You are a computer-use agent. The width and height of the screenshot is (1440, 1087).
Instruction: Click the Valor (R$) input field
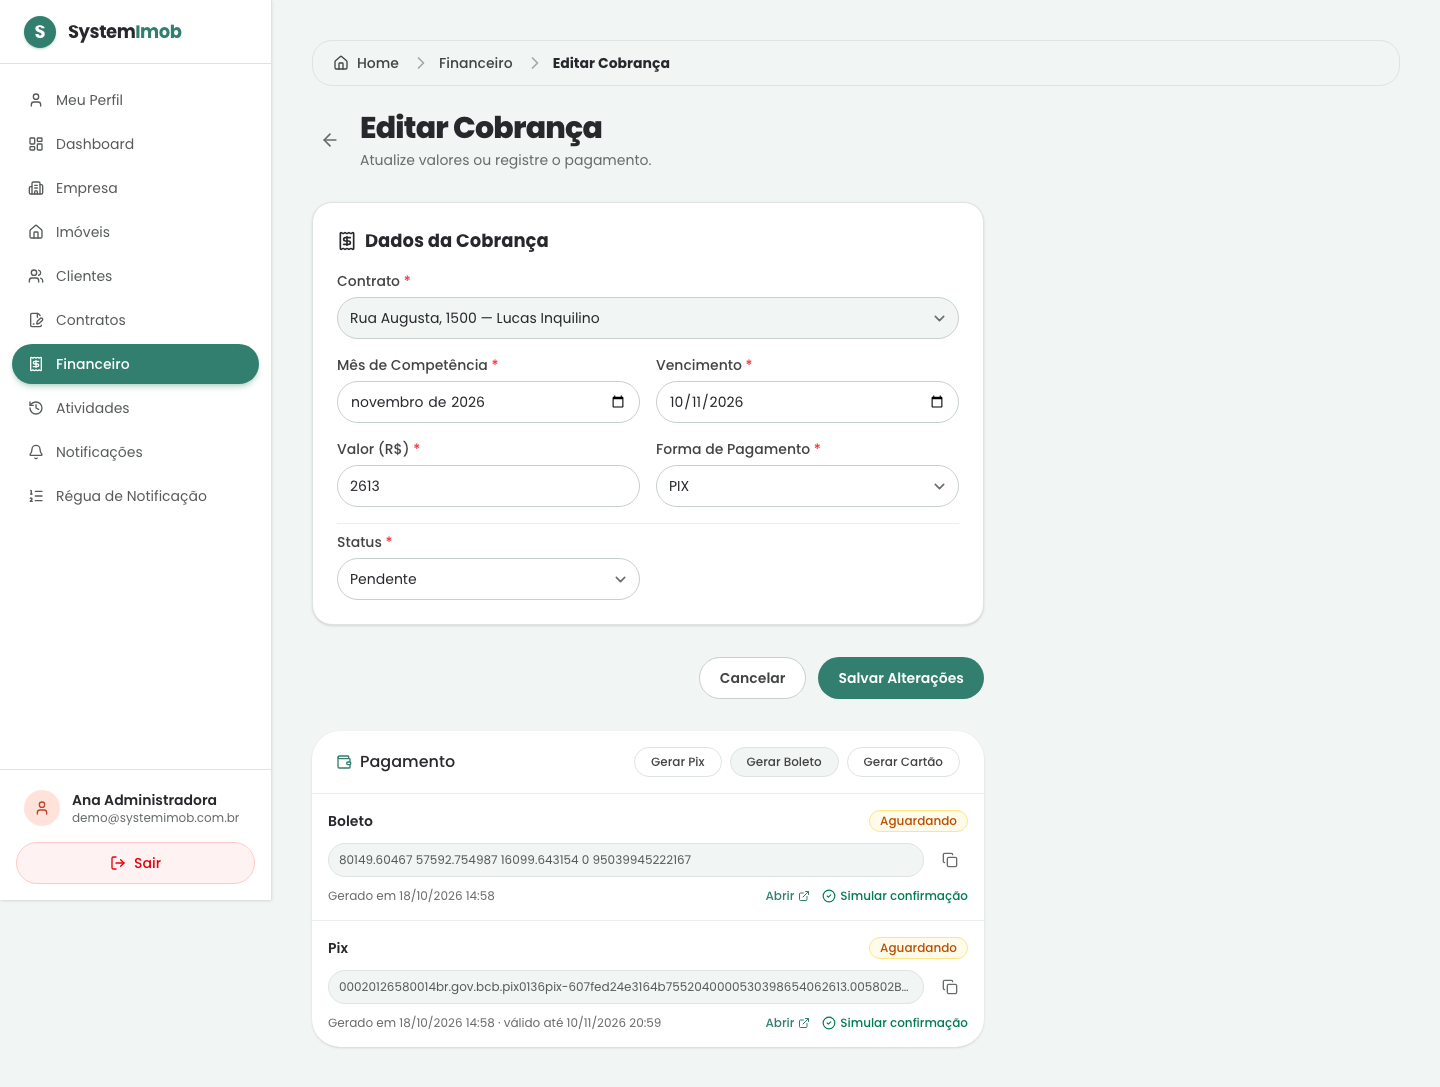click(488, 486)
